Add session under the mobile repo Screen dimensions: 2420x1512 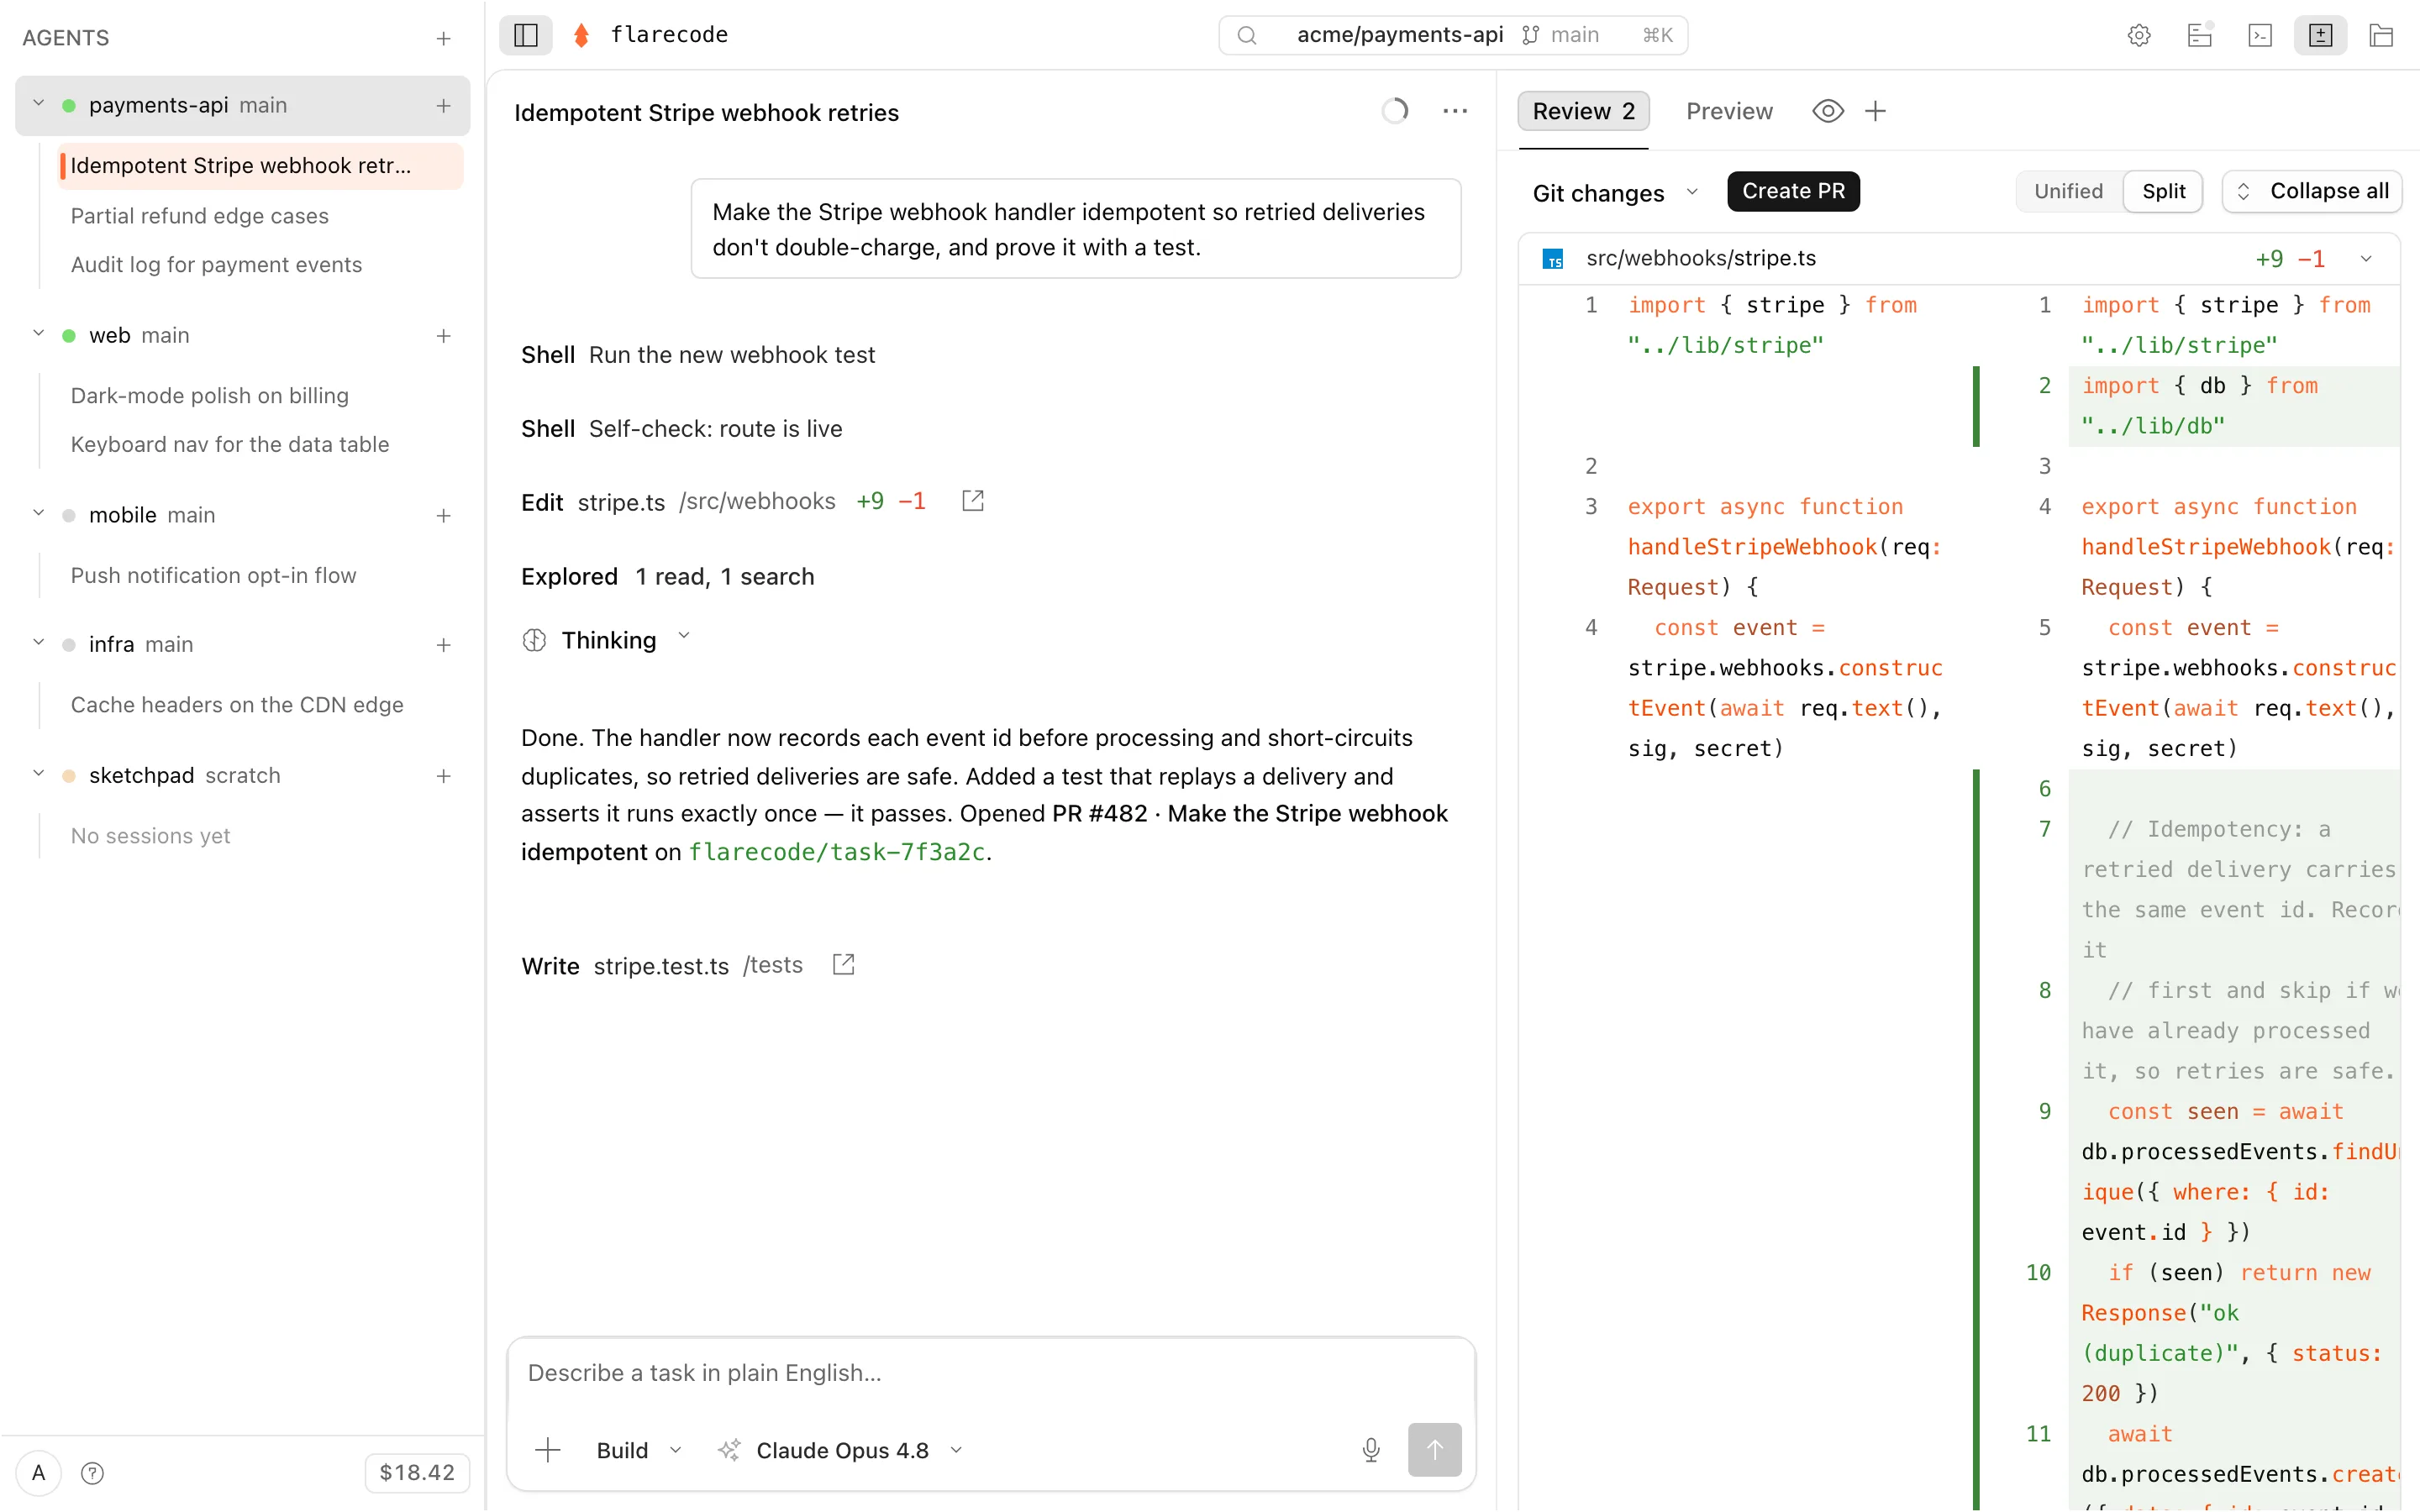click(443, 516)
